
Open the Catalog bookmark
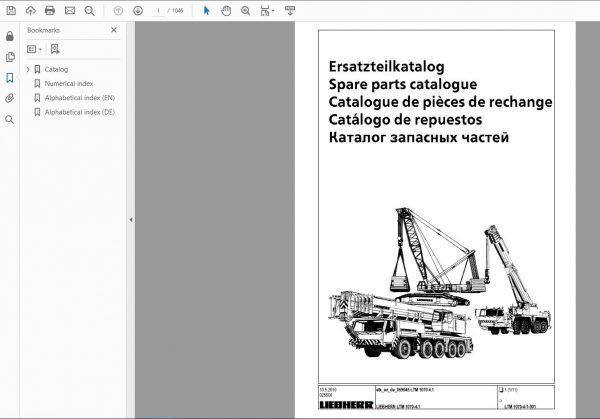[56, 69]
